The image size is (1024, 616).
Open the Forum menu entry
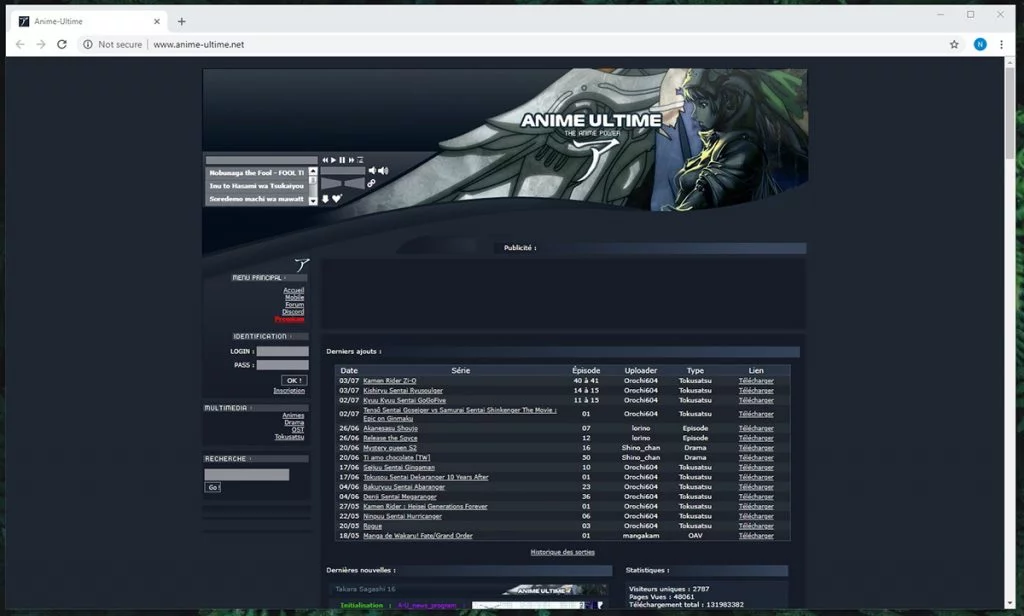coord(292,304)
